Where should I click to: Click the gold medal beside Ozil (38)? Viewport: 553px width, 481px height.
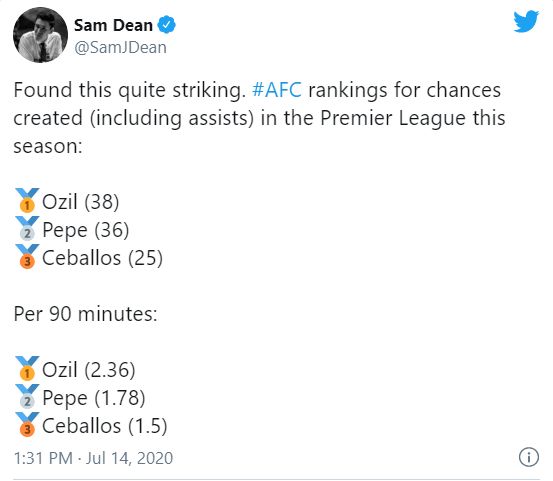point(27,200)
